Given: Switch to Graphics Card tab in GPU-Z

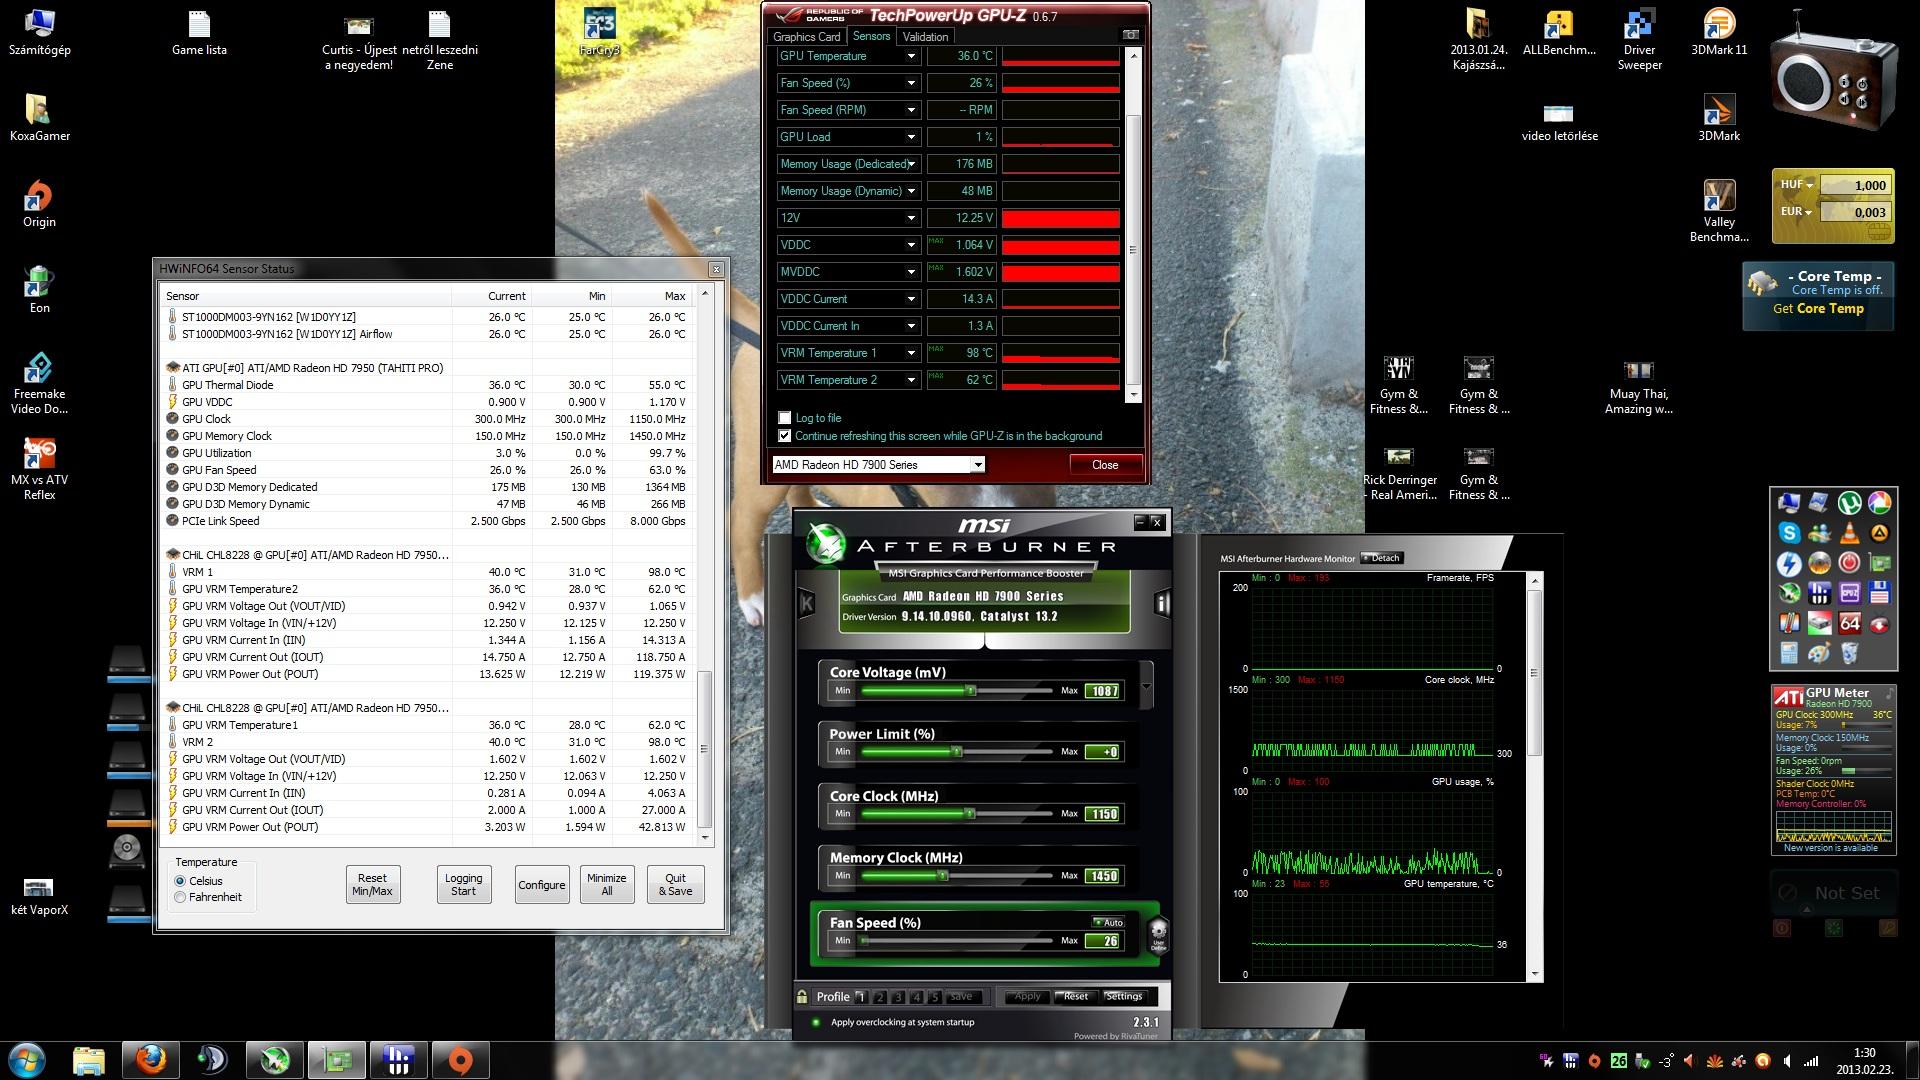Looking at the screenshot, I should pos(806,37).
